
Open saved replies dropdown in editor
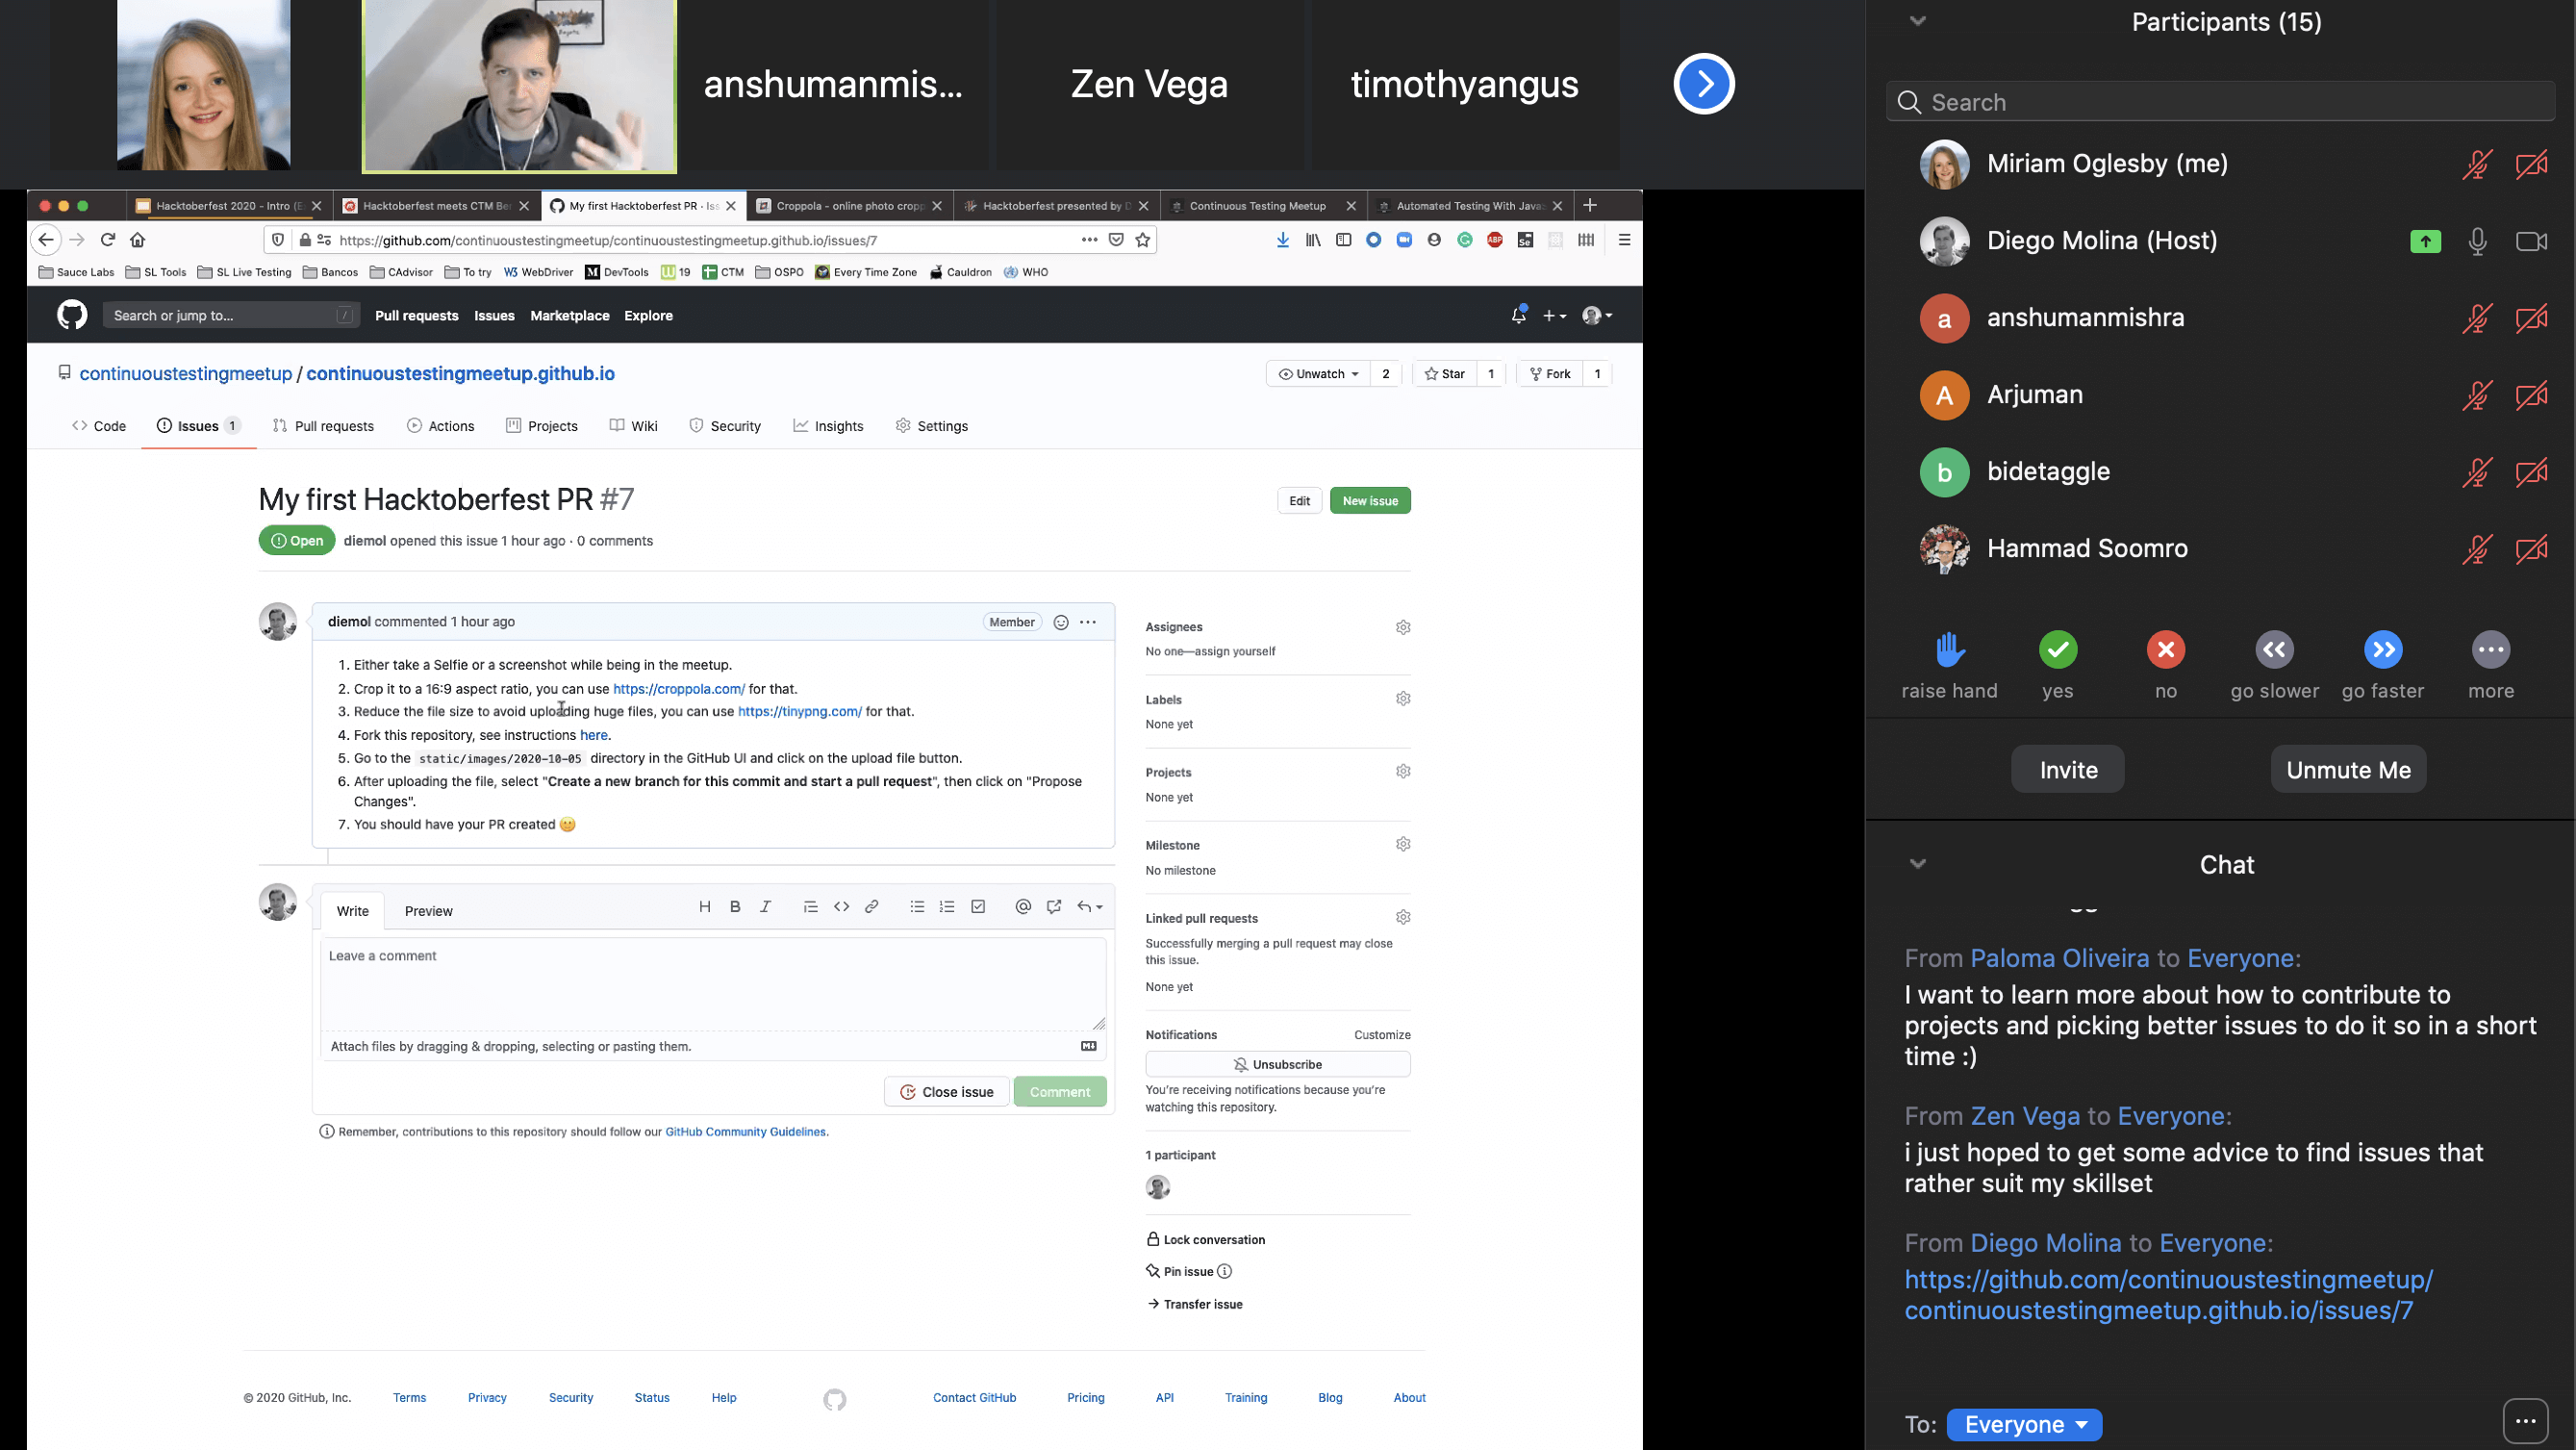pyautogui.click(x=1089, y=906)
